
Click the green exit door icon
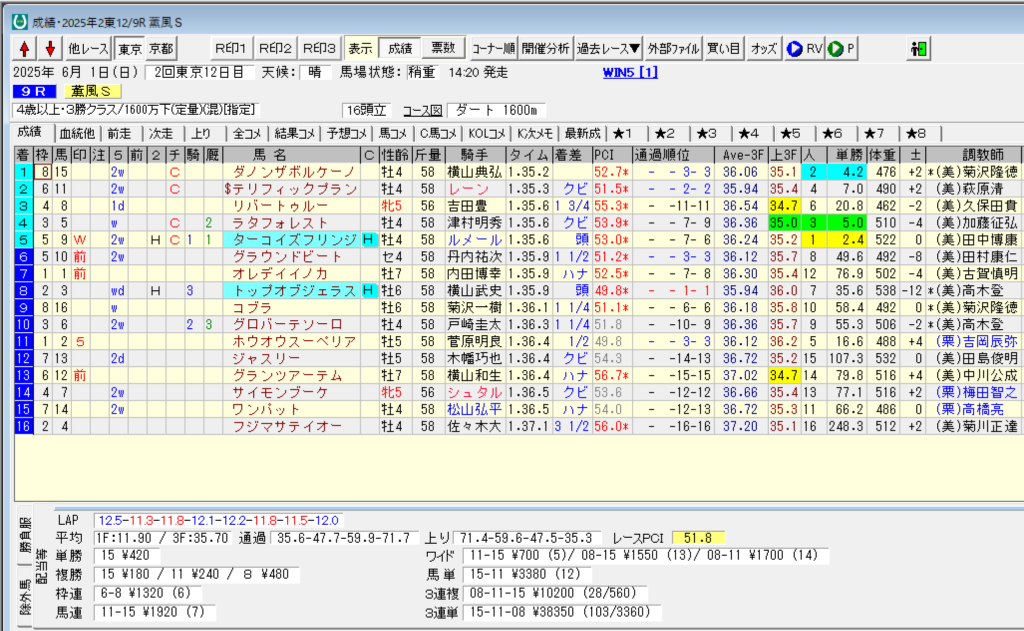(x=919, y=48)
